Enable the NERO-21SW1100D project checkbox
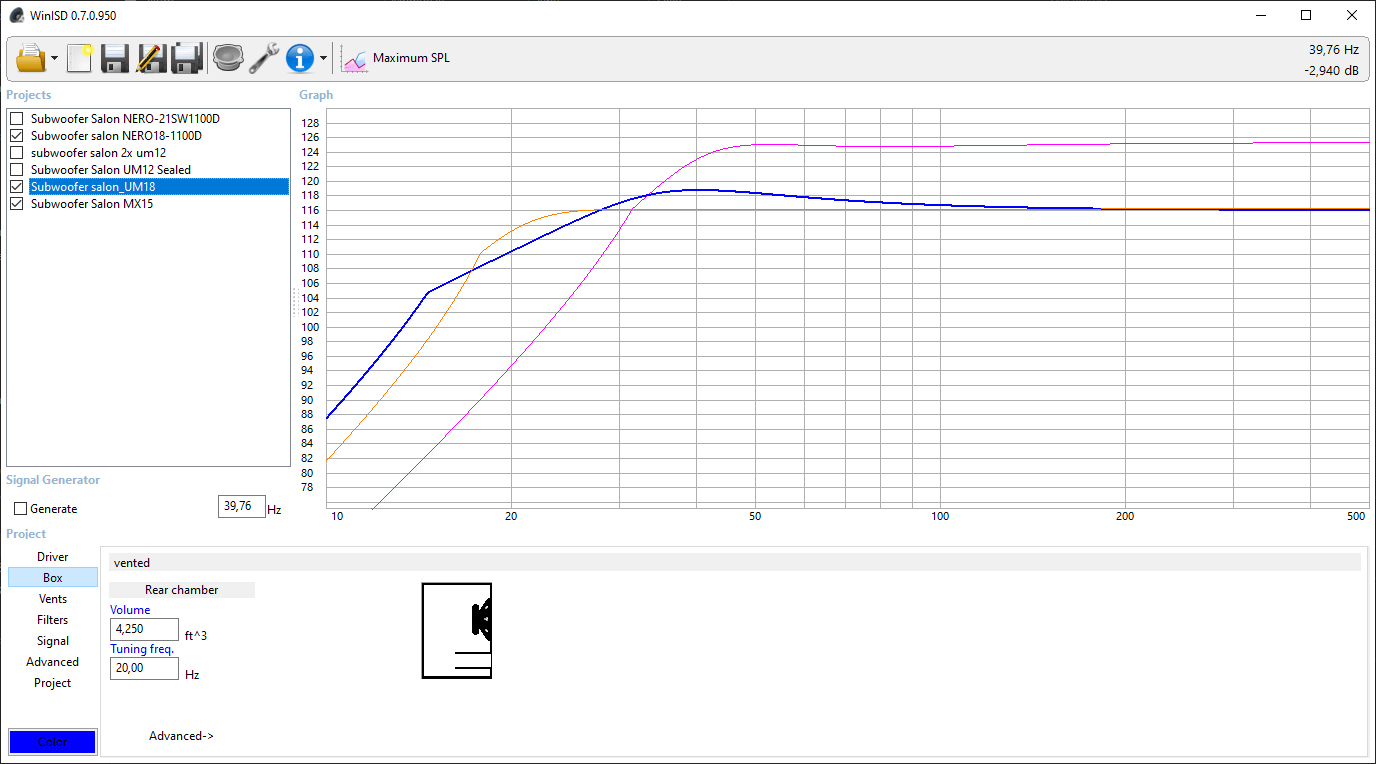 (x=16, y=119)
